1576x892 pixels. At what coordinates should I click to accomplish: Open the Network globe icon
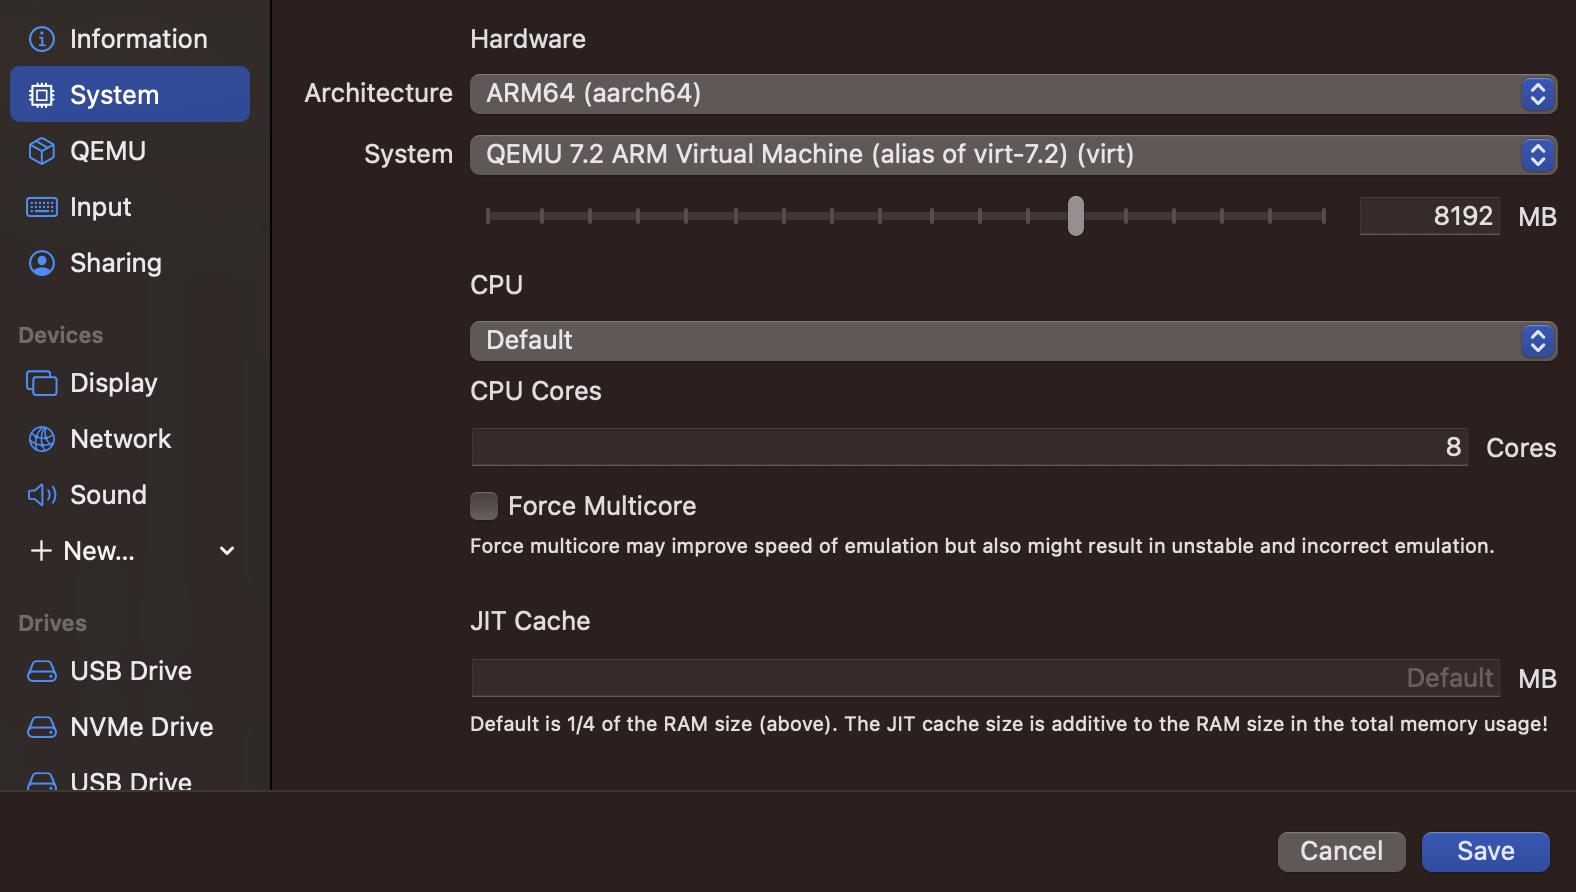coord(42,439)
